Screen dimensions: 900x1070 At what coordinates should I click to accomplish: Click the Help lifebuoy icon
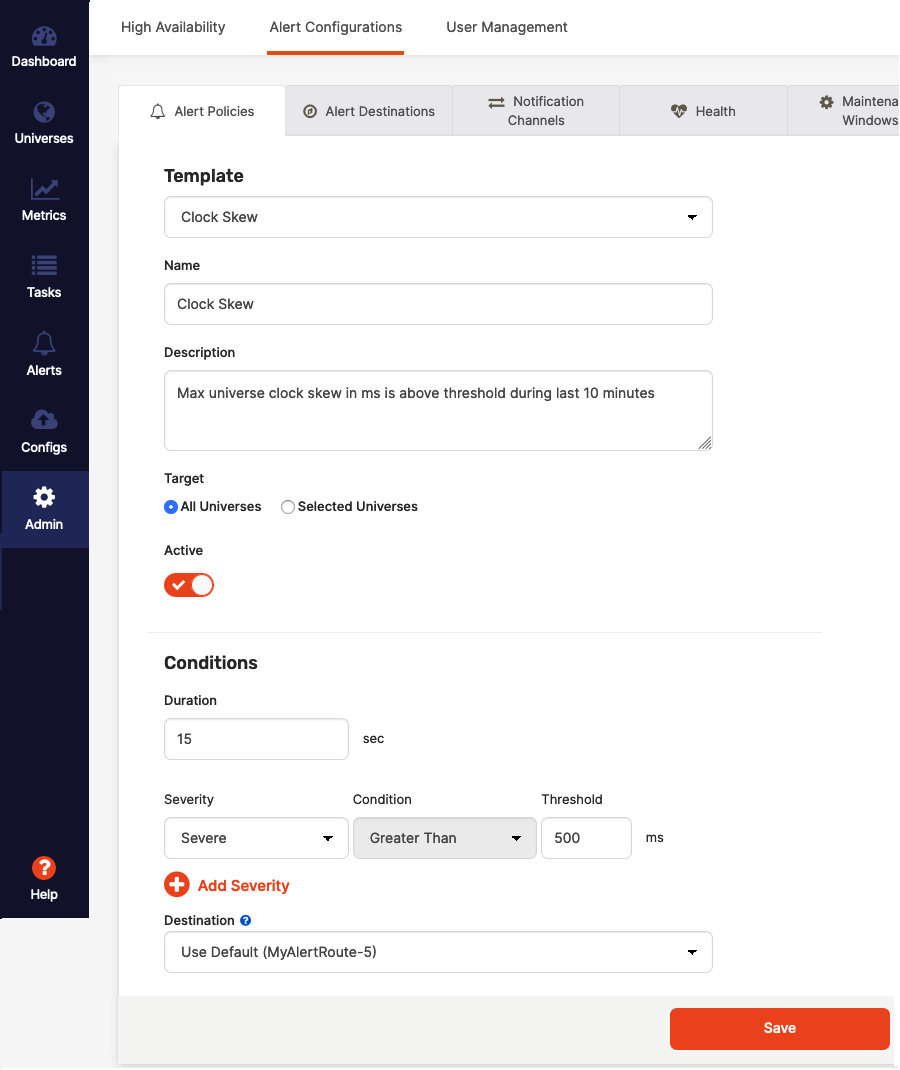point(44,868)
